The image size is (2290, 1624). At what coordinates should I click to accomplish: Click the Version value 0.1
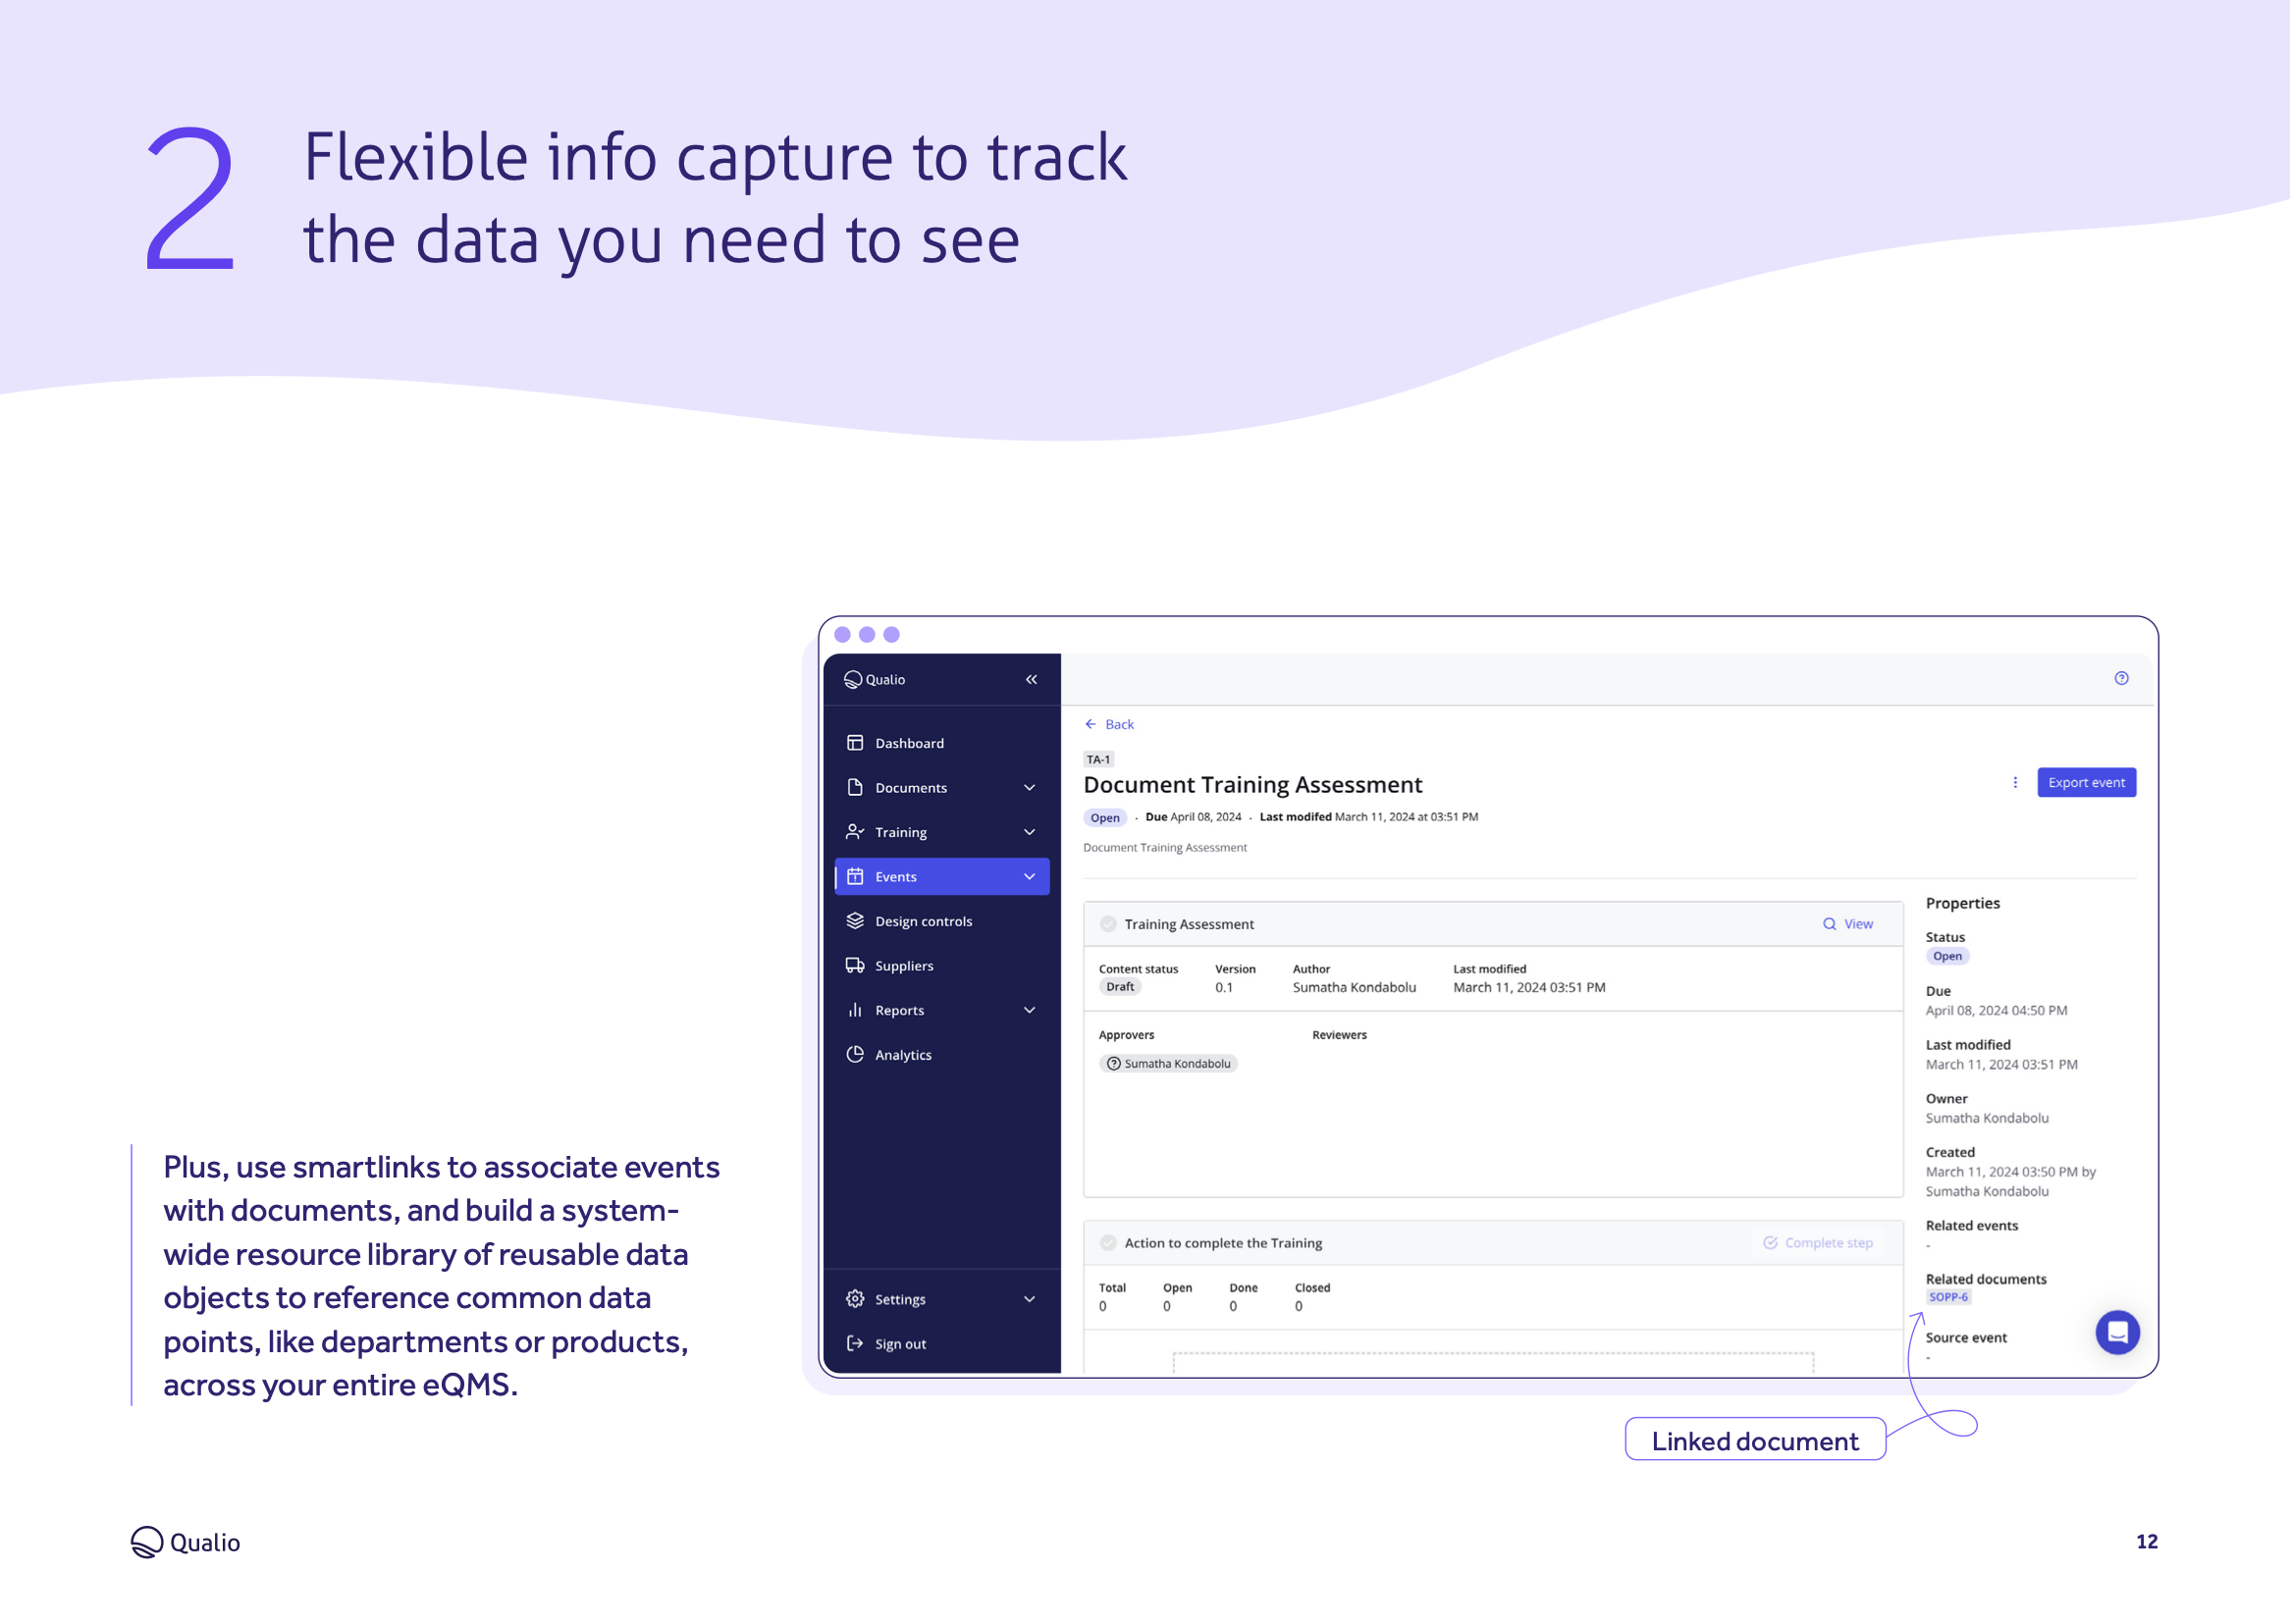1223,988
